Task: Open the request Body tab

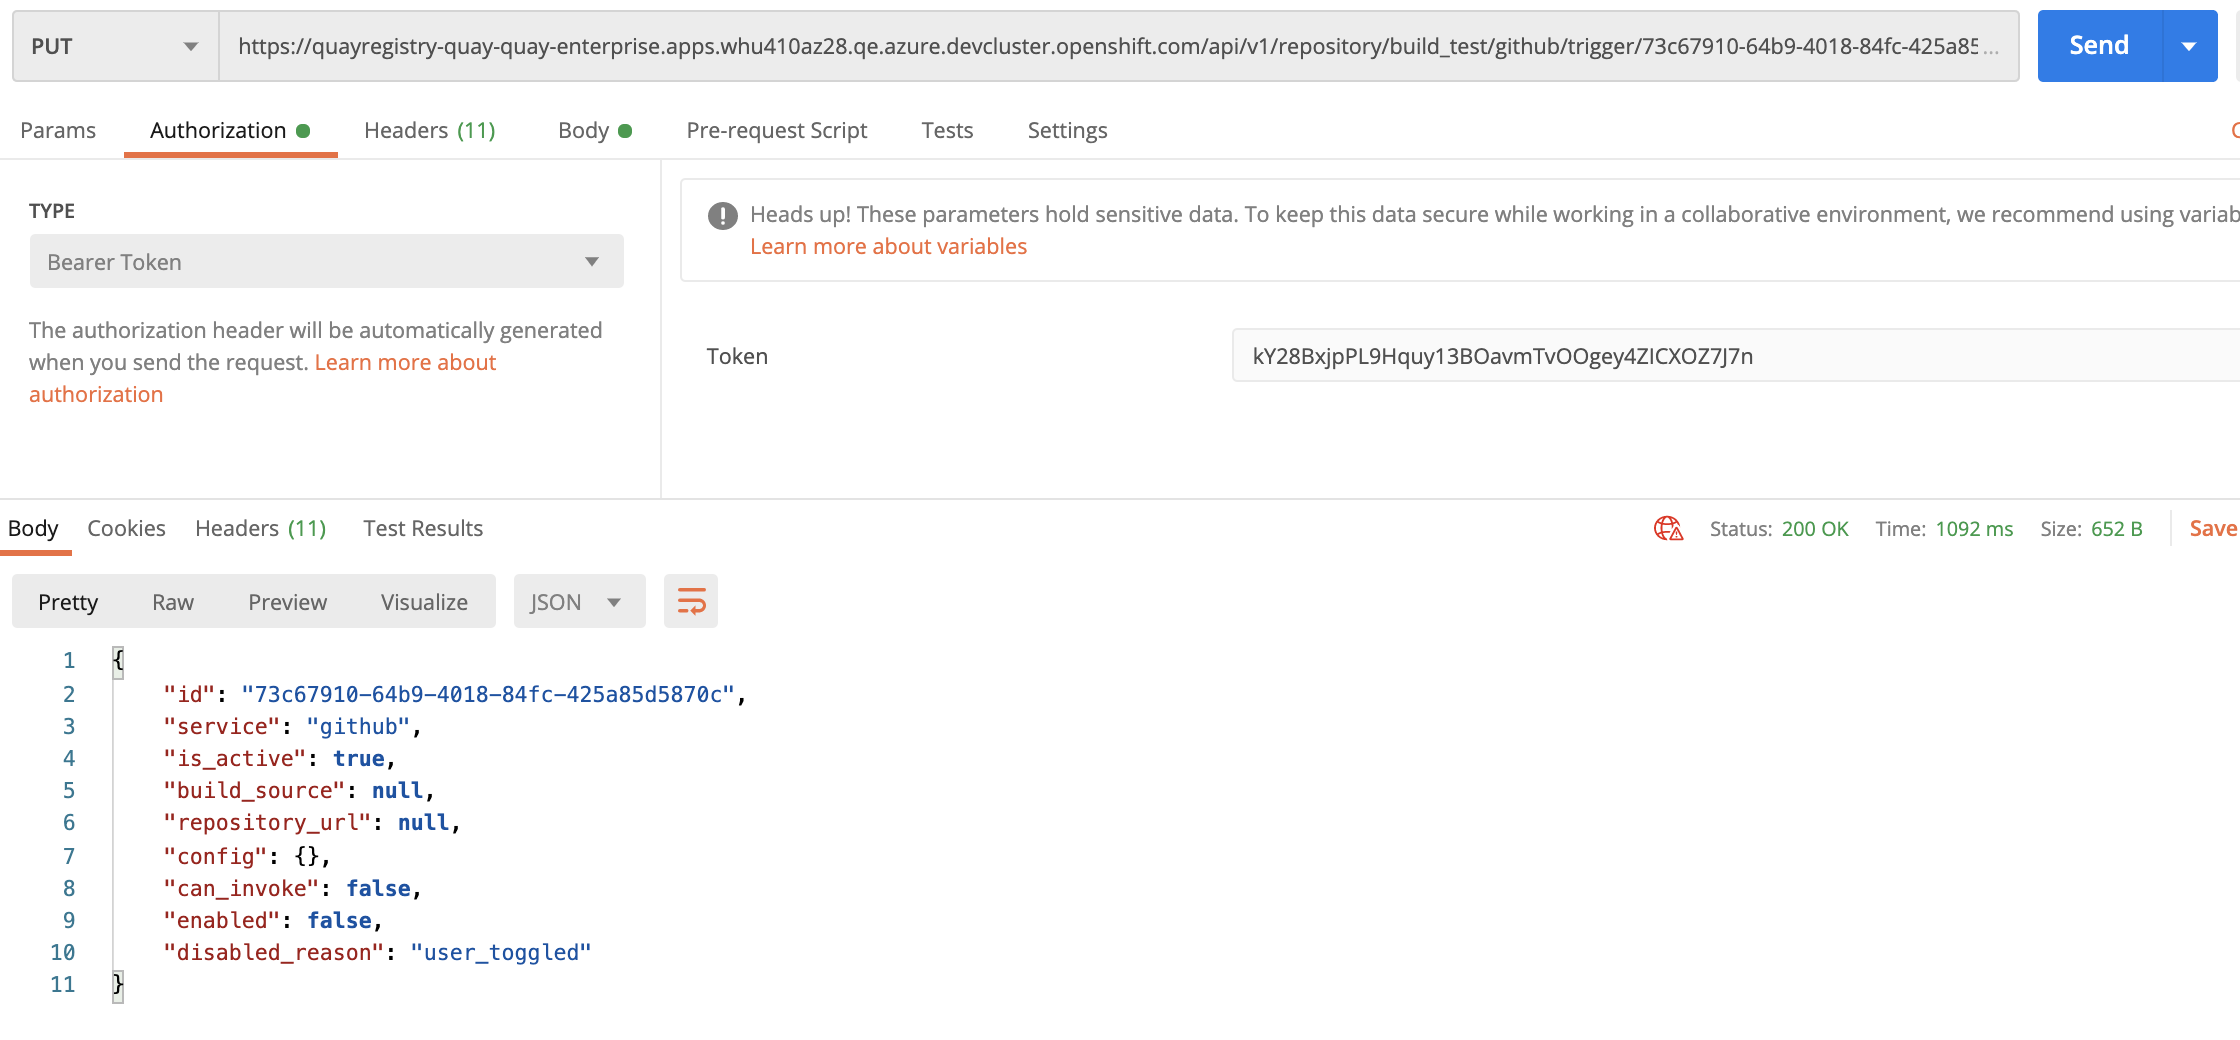Action: 594,130
